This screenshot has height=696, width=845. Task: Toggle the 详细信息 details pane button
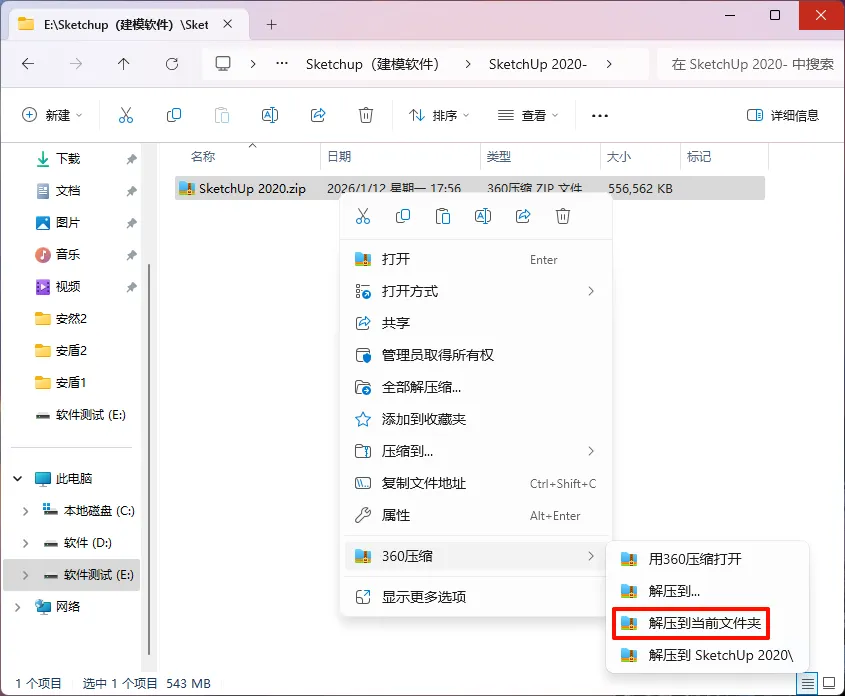(782, 115)
